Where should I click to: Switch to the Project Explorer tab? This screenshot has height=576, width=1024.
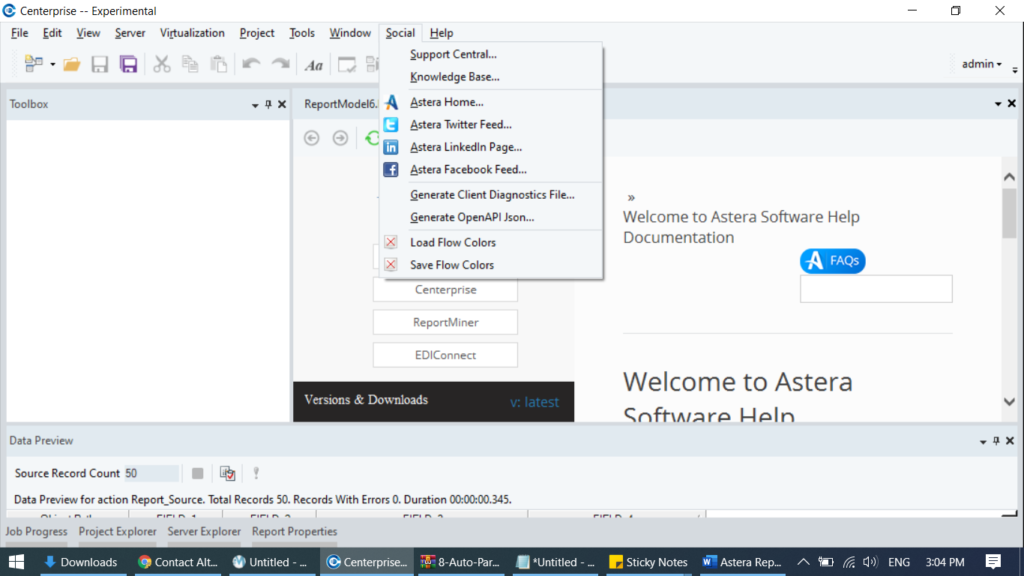[x=117, y=532]
